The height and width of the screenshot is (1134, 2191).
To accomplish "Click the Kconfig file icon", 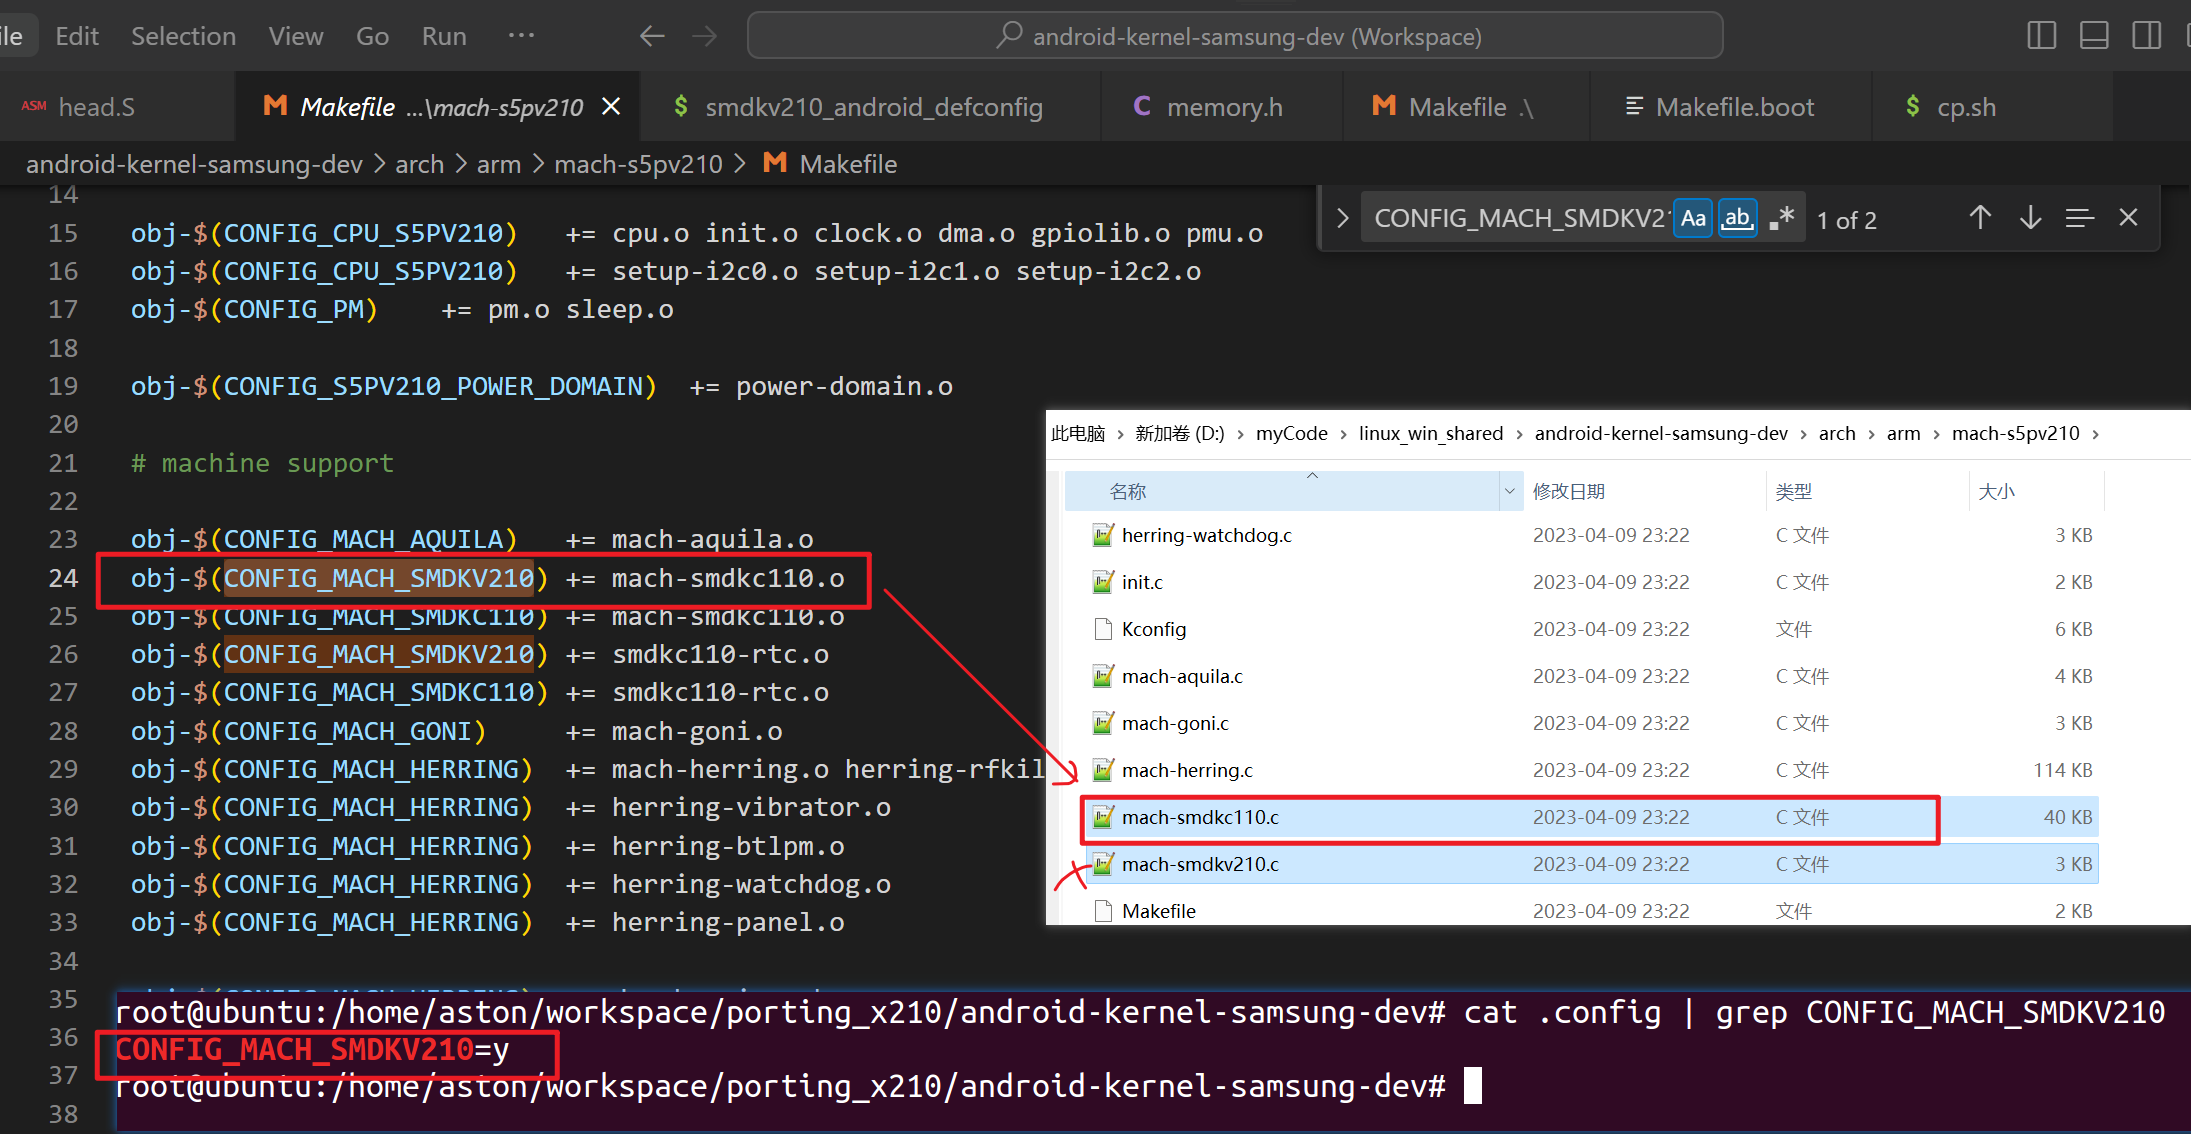I will click(x=1103, y=629).
